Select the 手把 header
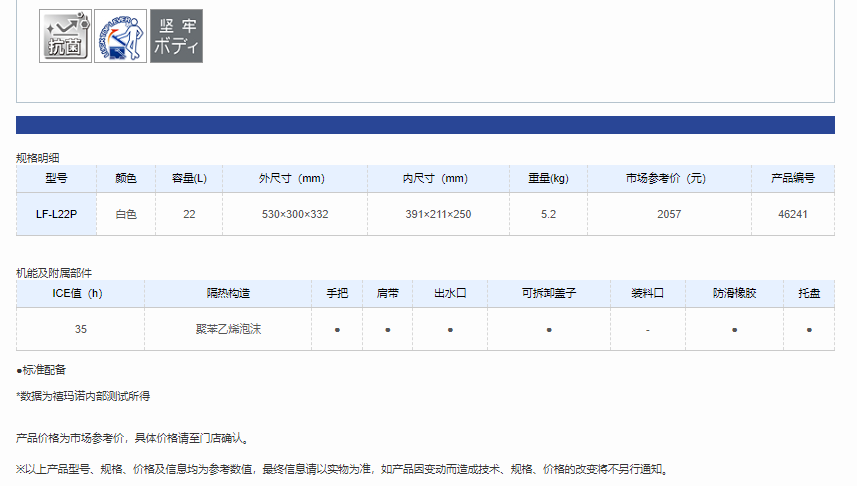857x486 pixels. tap(337, 294)
